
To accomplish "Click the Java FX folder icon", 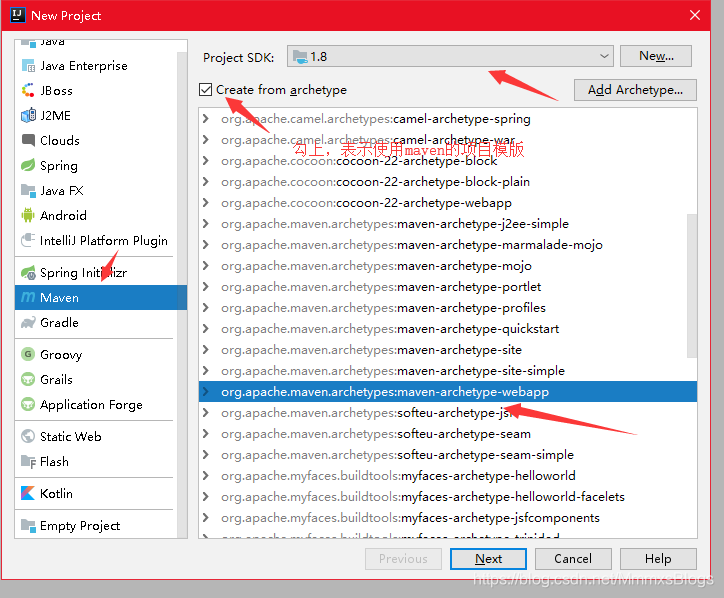I will tap(28, 190).
